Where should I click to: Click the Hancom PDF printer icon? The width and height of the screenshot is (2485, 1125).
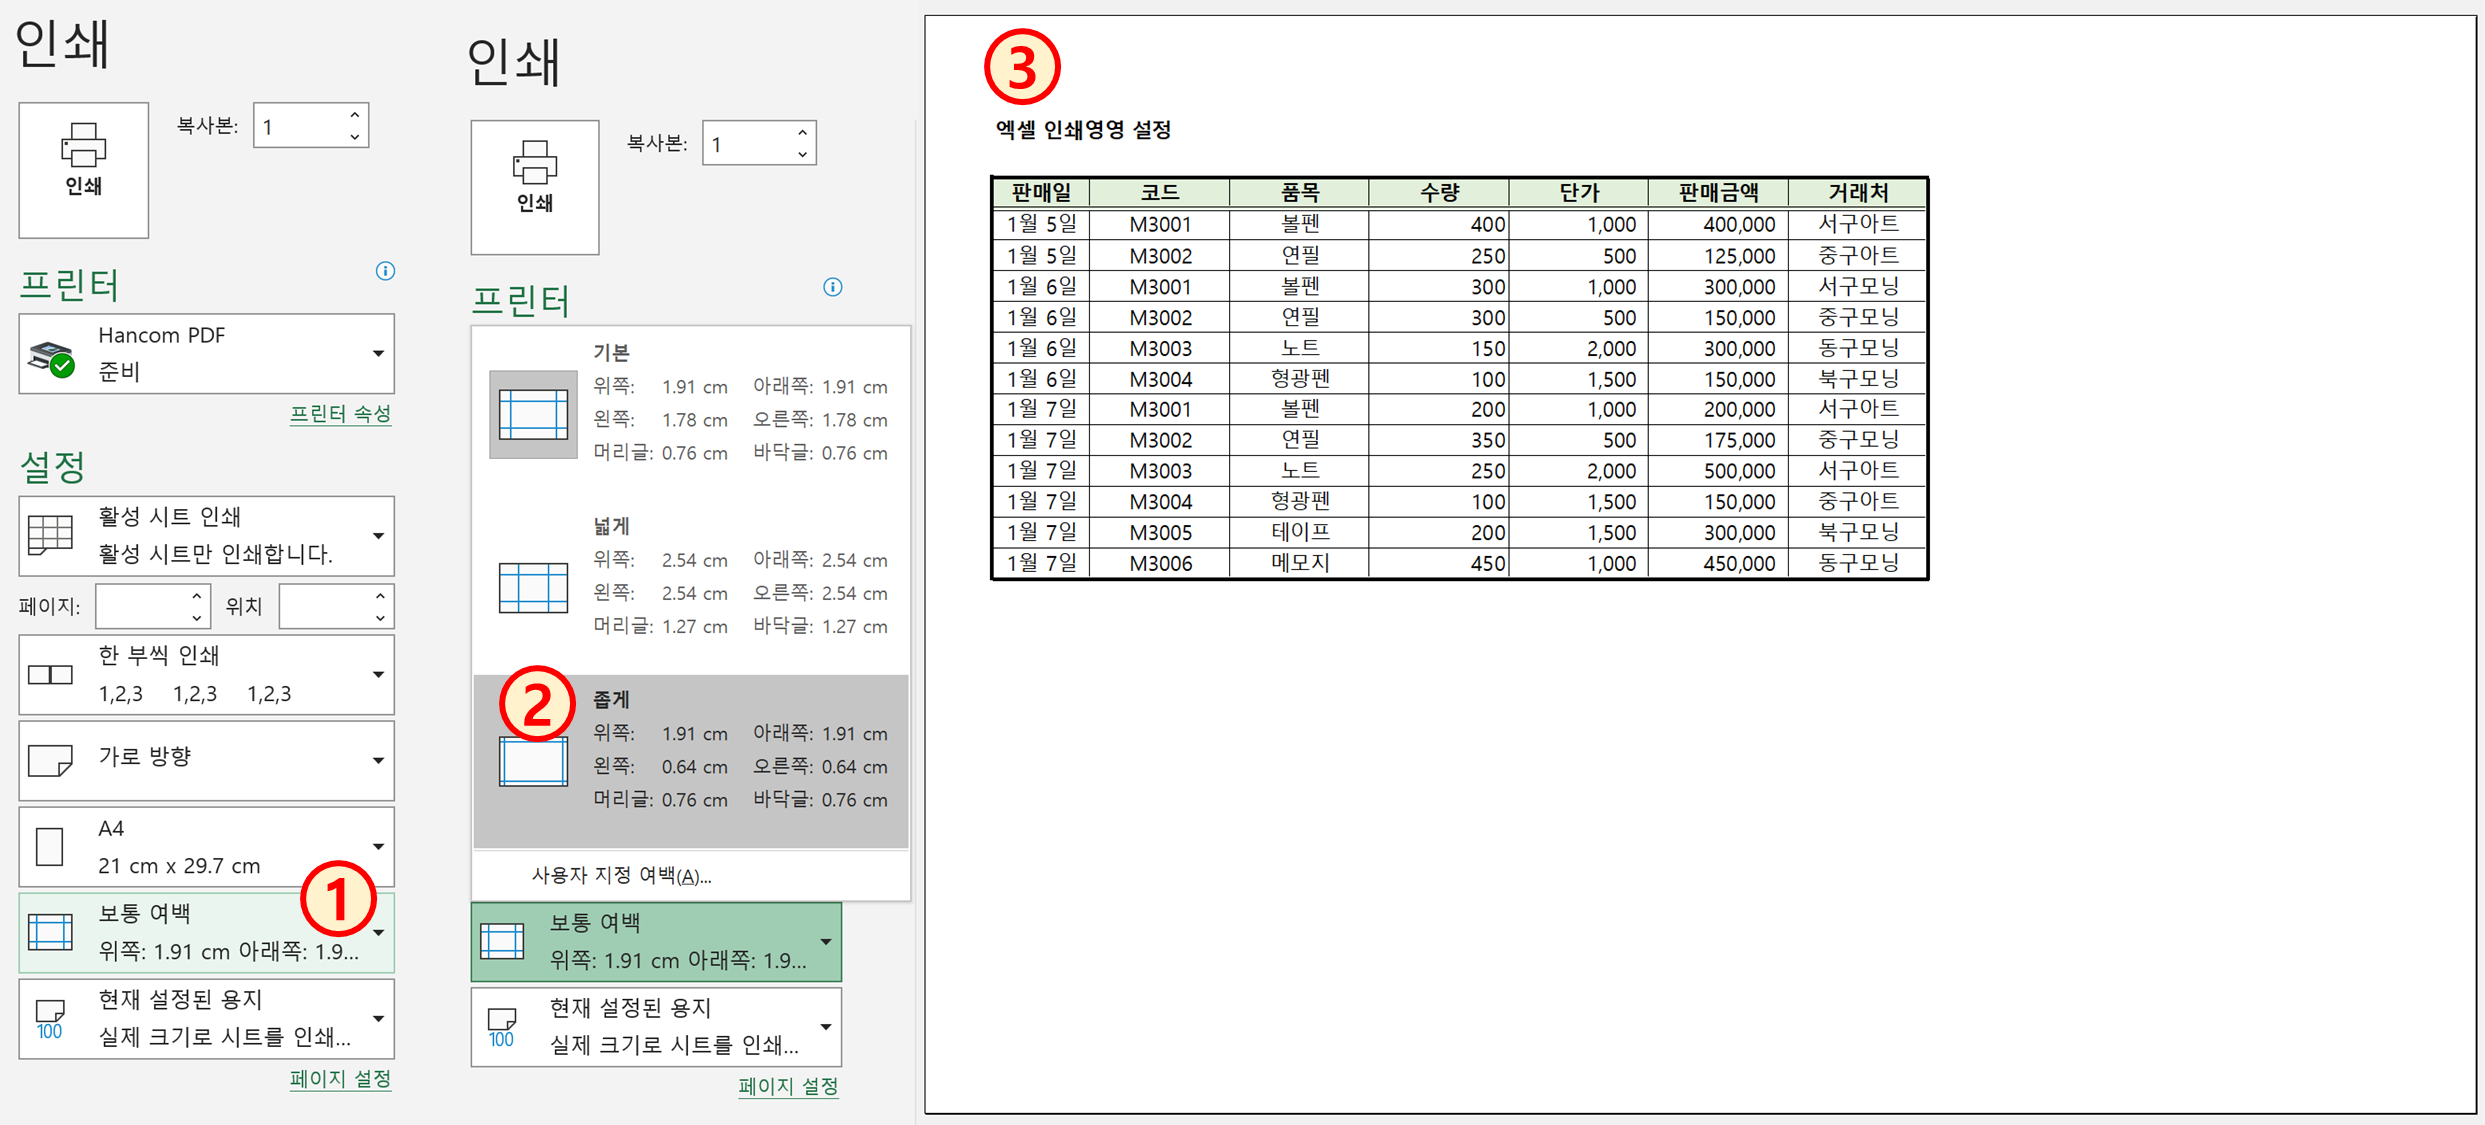pos(51,356)
